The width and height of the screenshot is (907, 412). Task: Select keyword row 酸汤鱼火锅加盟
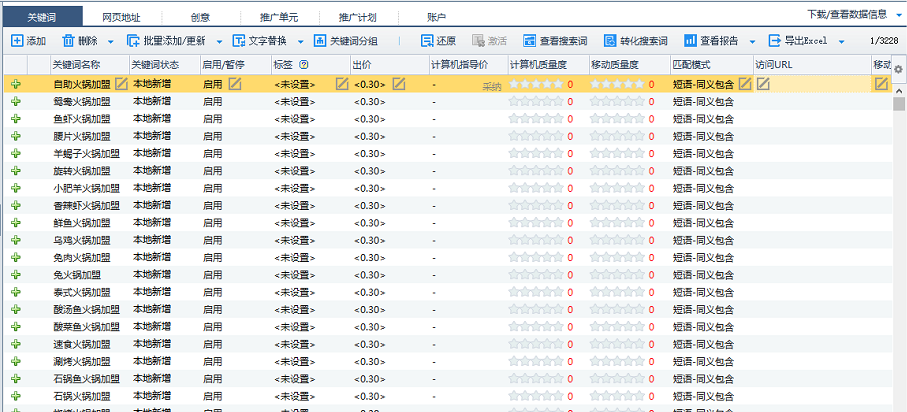(x=447, y=309)
